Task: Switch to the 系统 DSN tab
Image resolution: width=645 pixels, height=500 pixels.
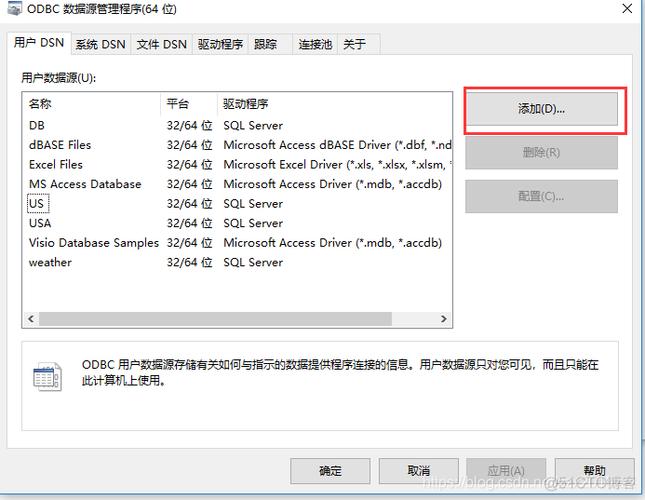Action: 101,44
